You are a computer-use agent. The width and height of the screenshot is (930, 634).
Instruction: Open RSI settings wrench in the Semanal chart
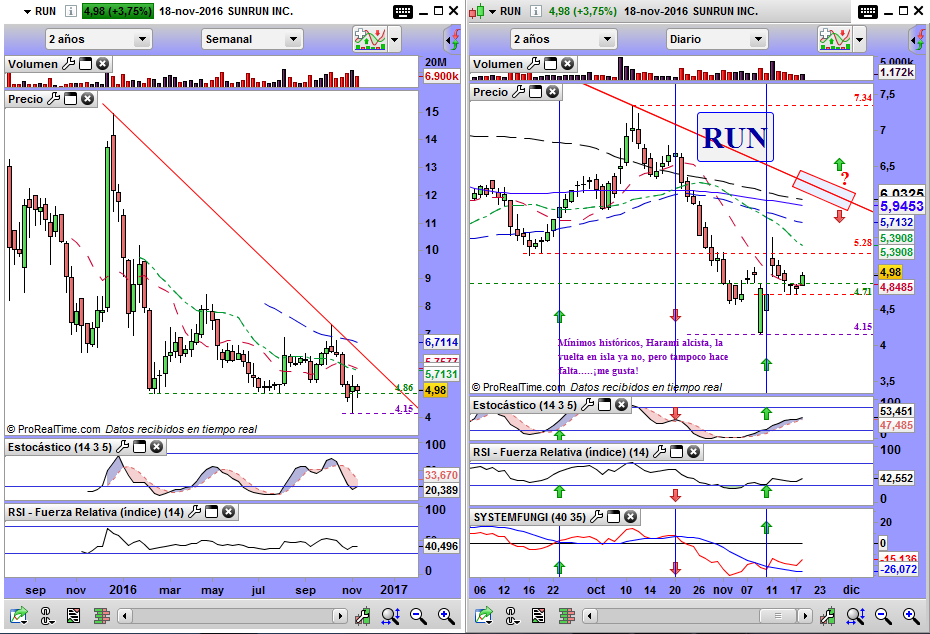195,511
